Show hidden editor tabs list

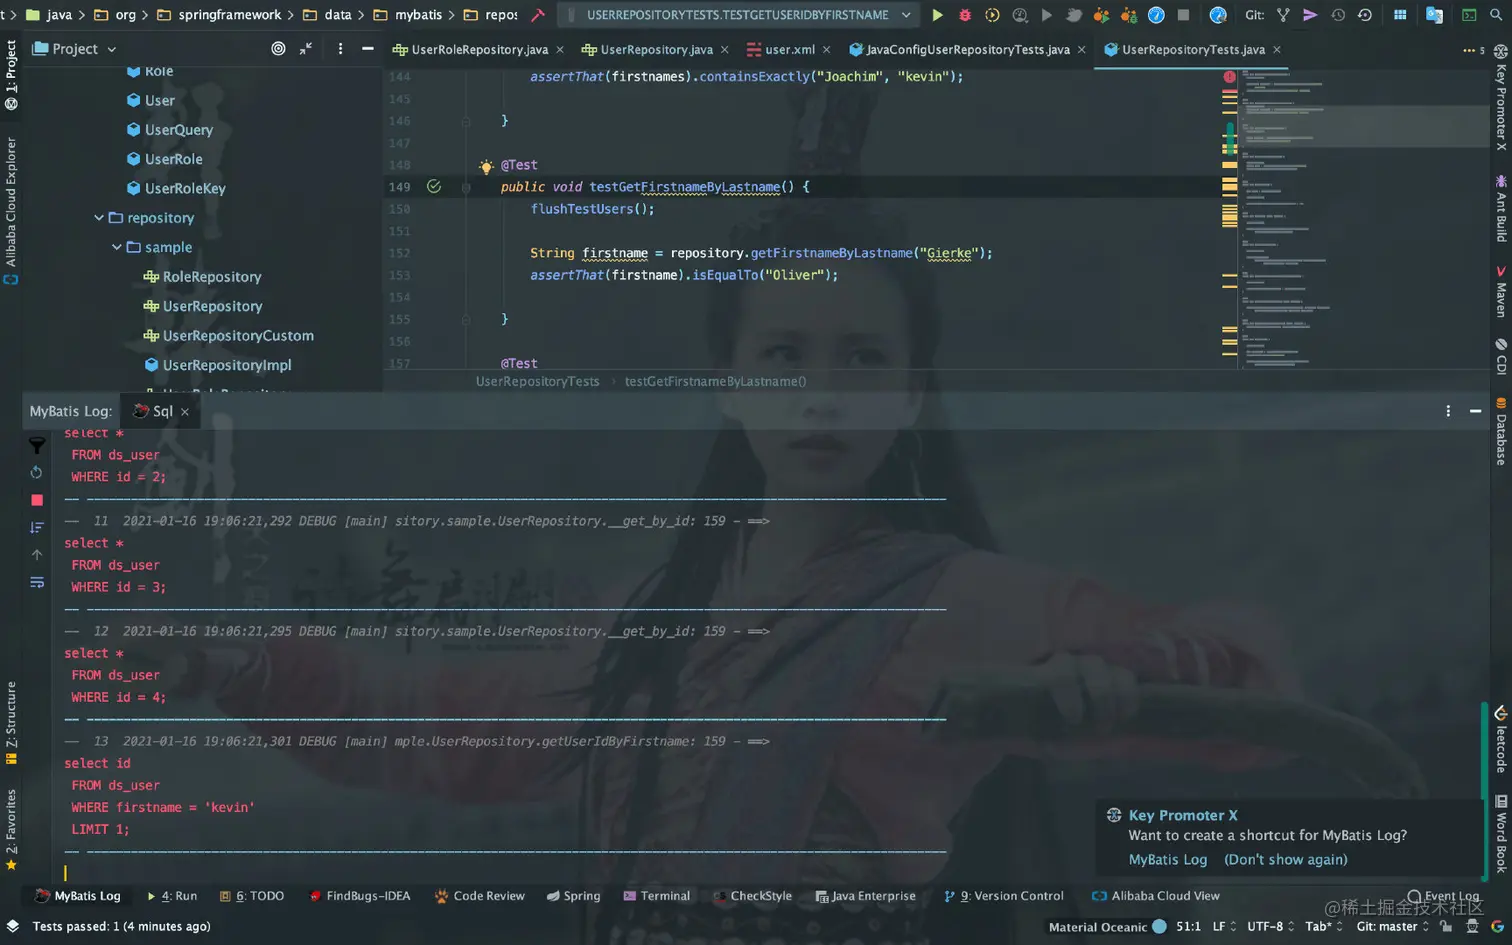1474,49
